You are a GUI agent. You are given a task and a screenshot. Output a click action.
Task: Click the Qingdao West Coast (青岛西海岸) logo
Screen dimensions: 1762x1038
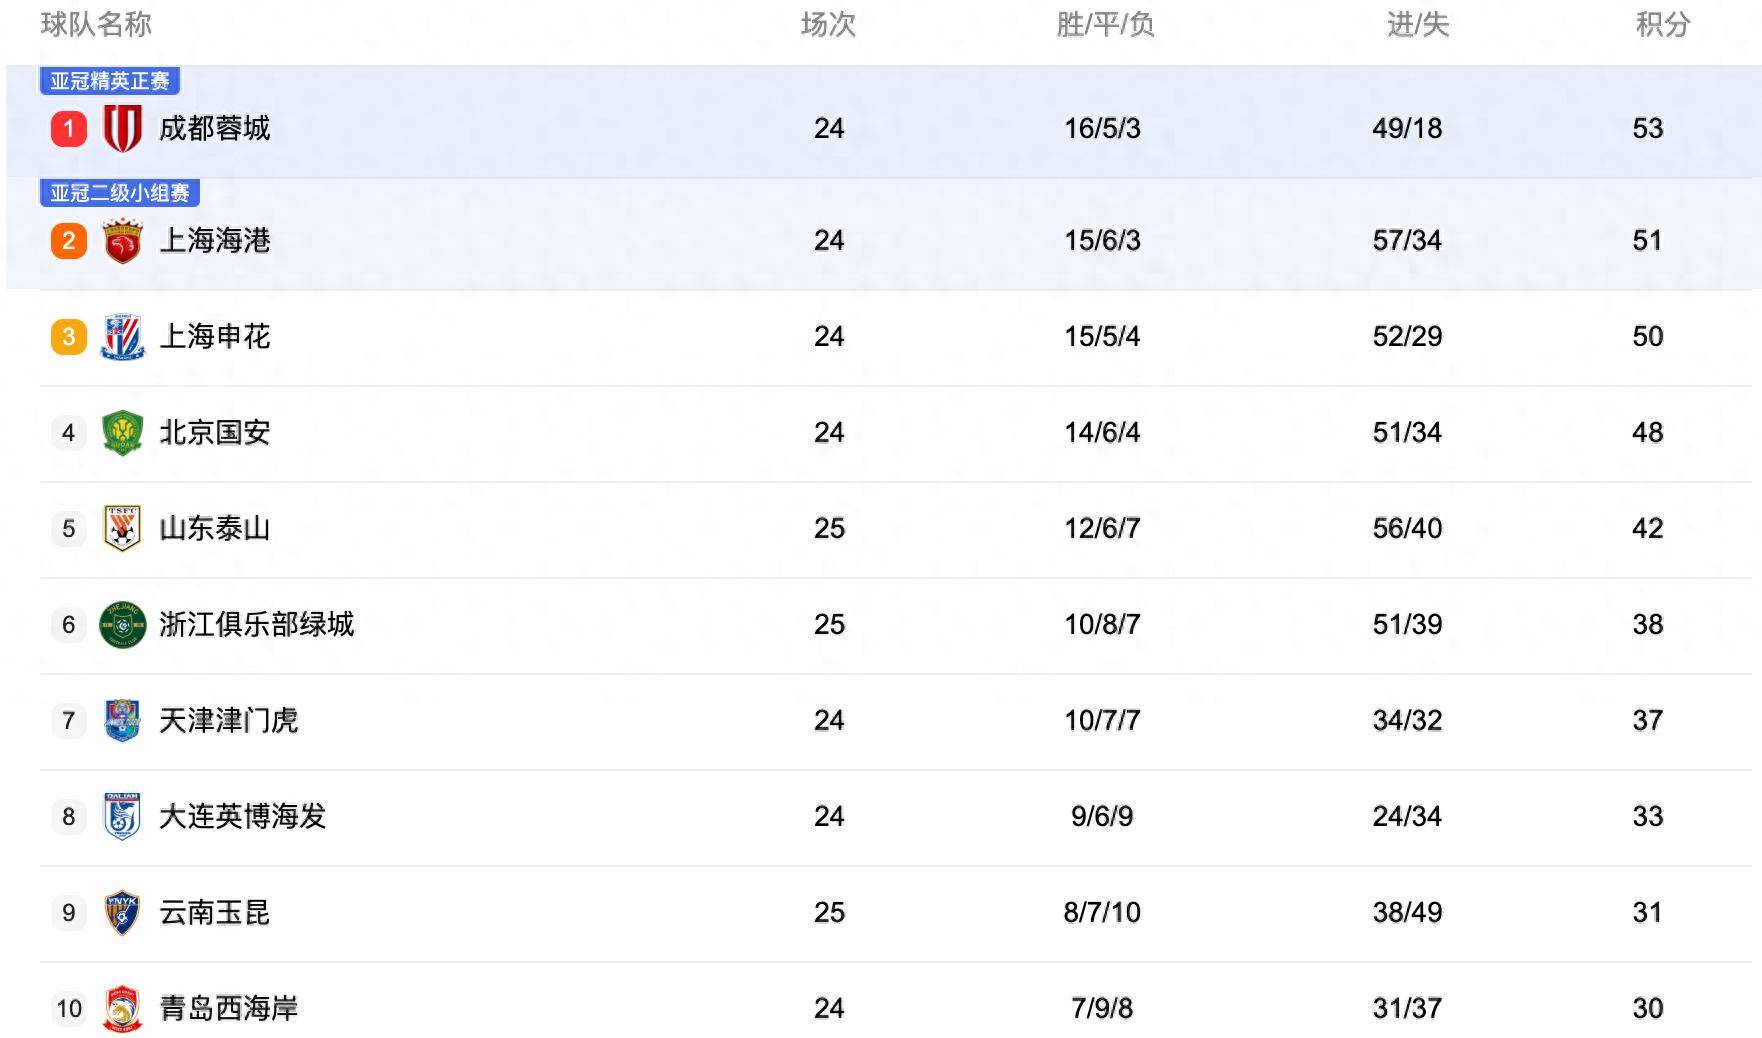pos(123,1008)
